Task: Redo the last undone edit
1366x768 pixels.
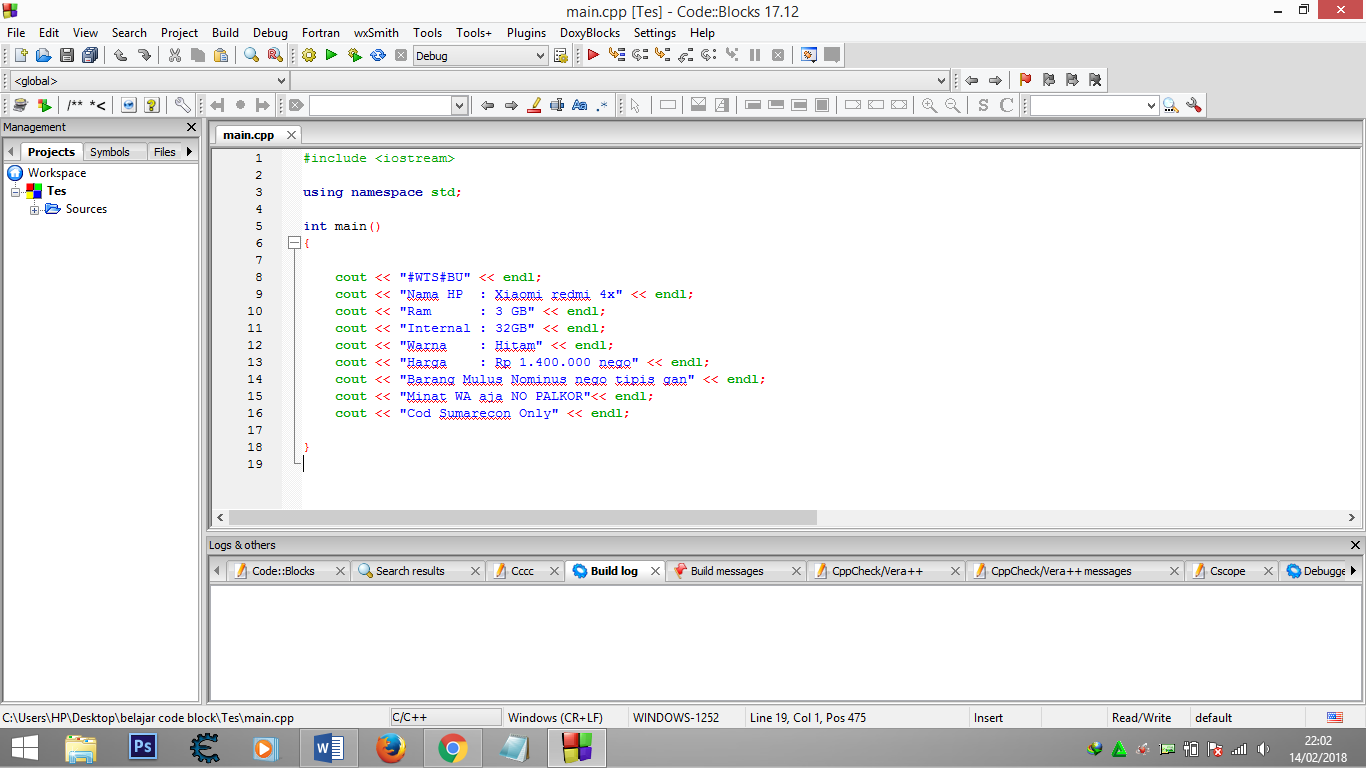Action: pos(144,55)
